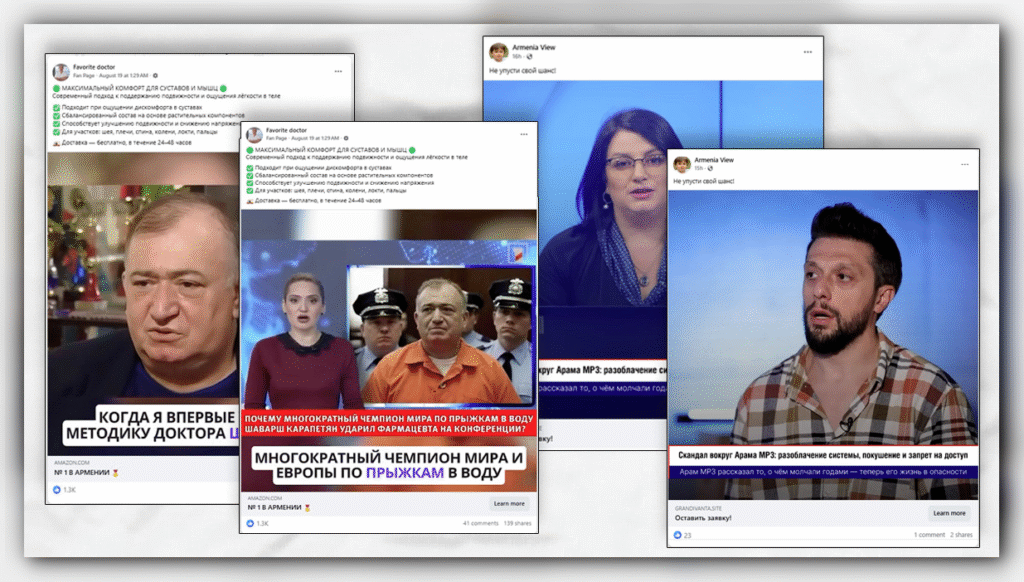Open the 41 comments link

tap(480, 523)
